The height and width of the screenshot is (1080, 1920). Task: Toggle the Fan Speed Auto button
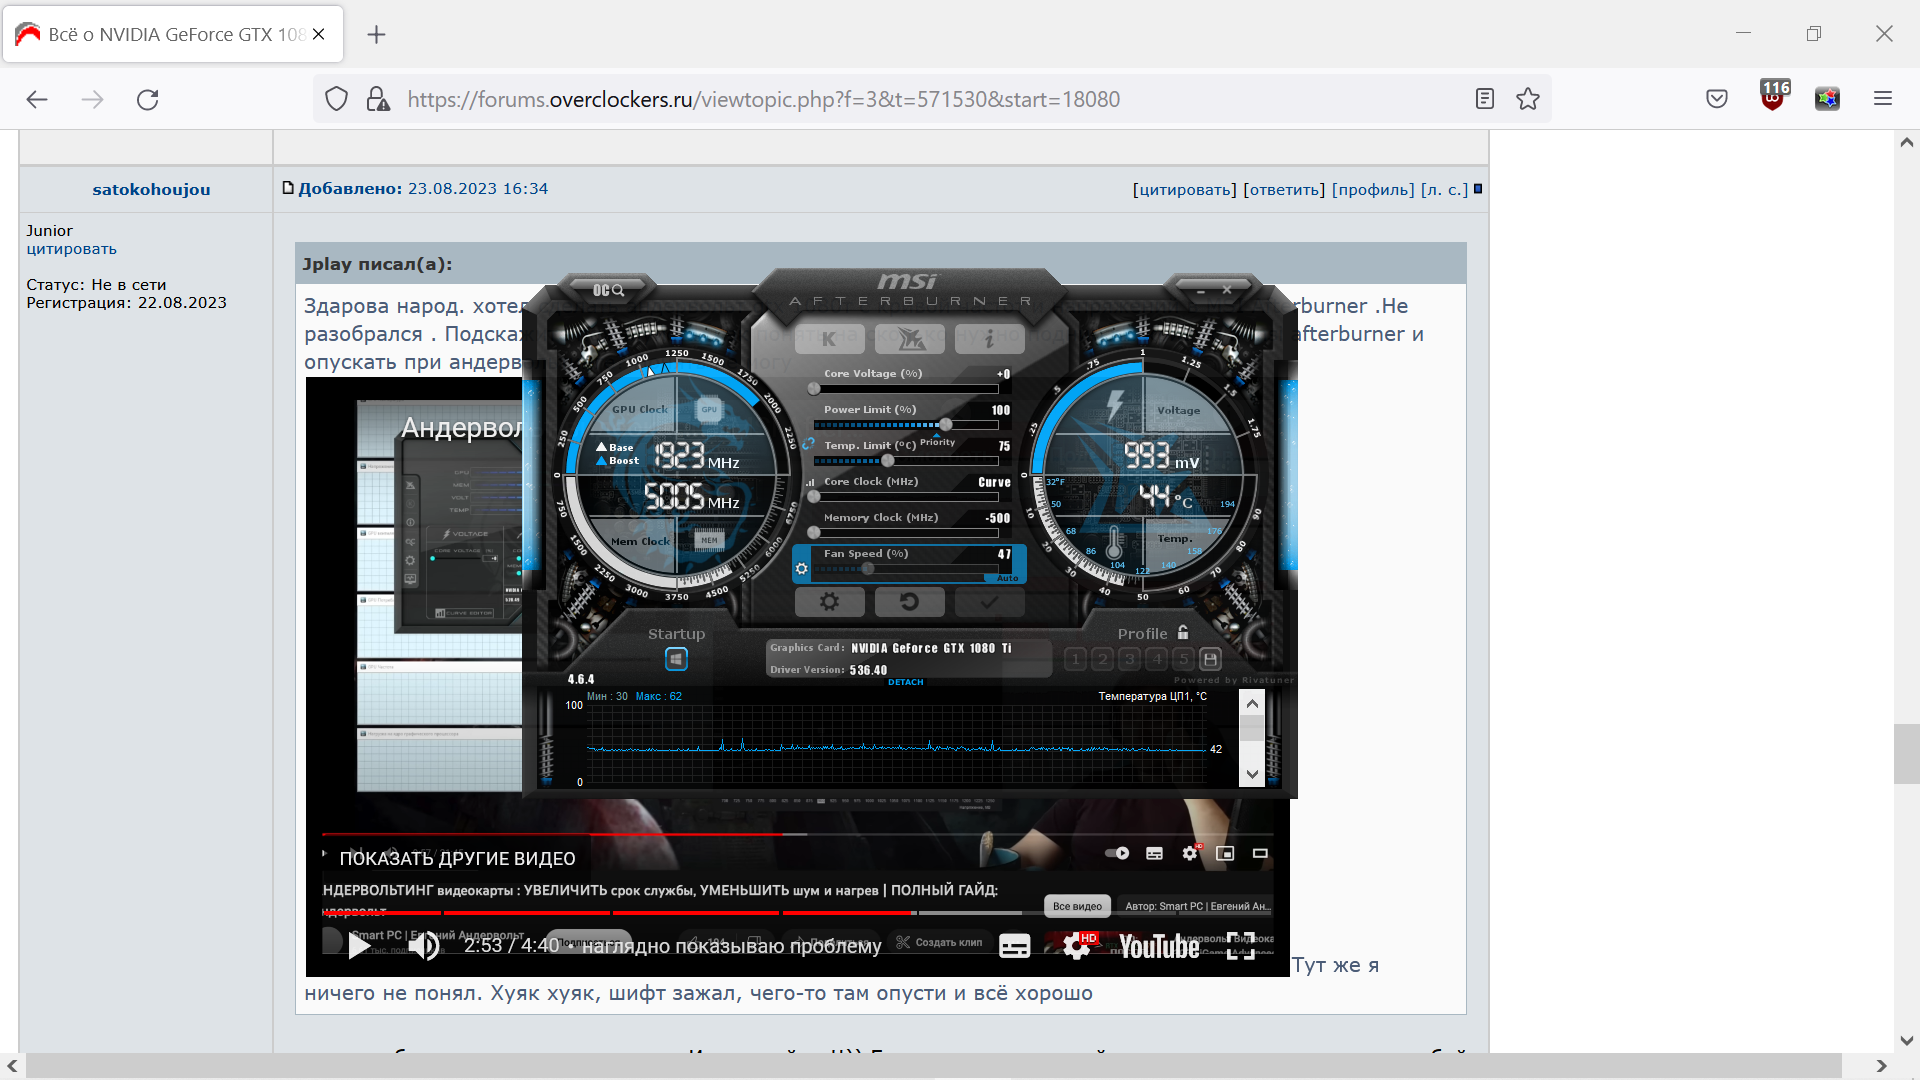click(x=1007, y=578)
